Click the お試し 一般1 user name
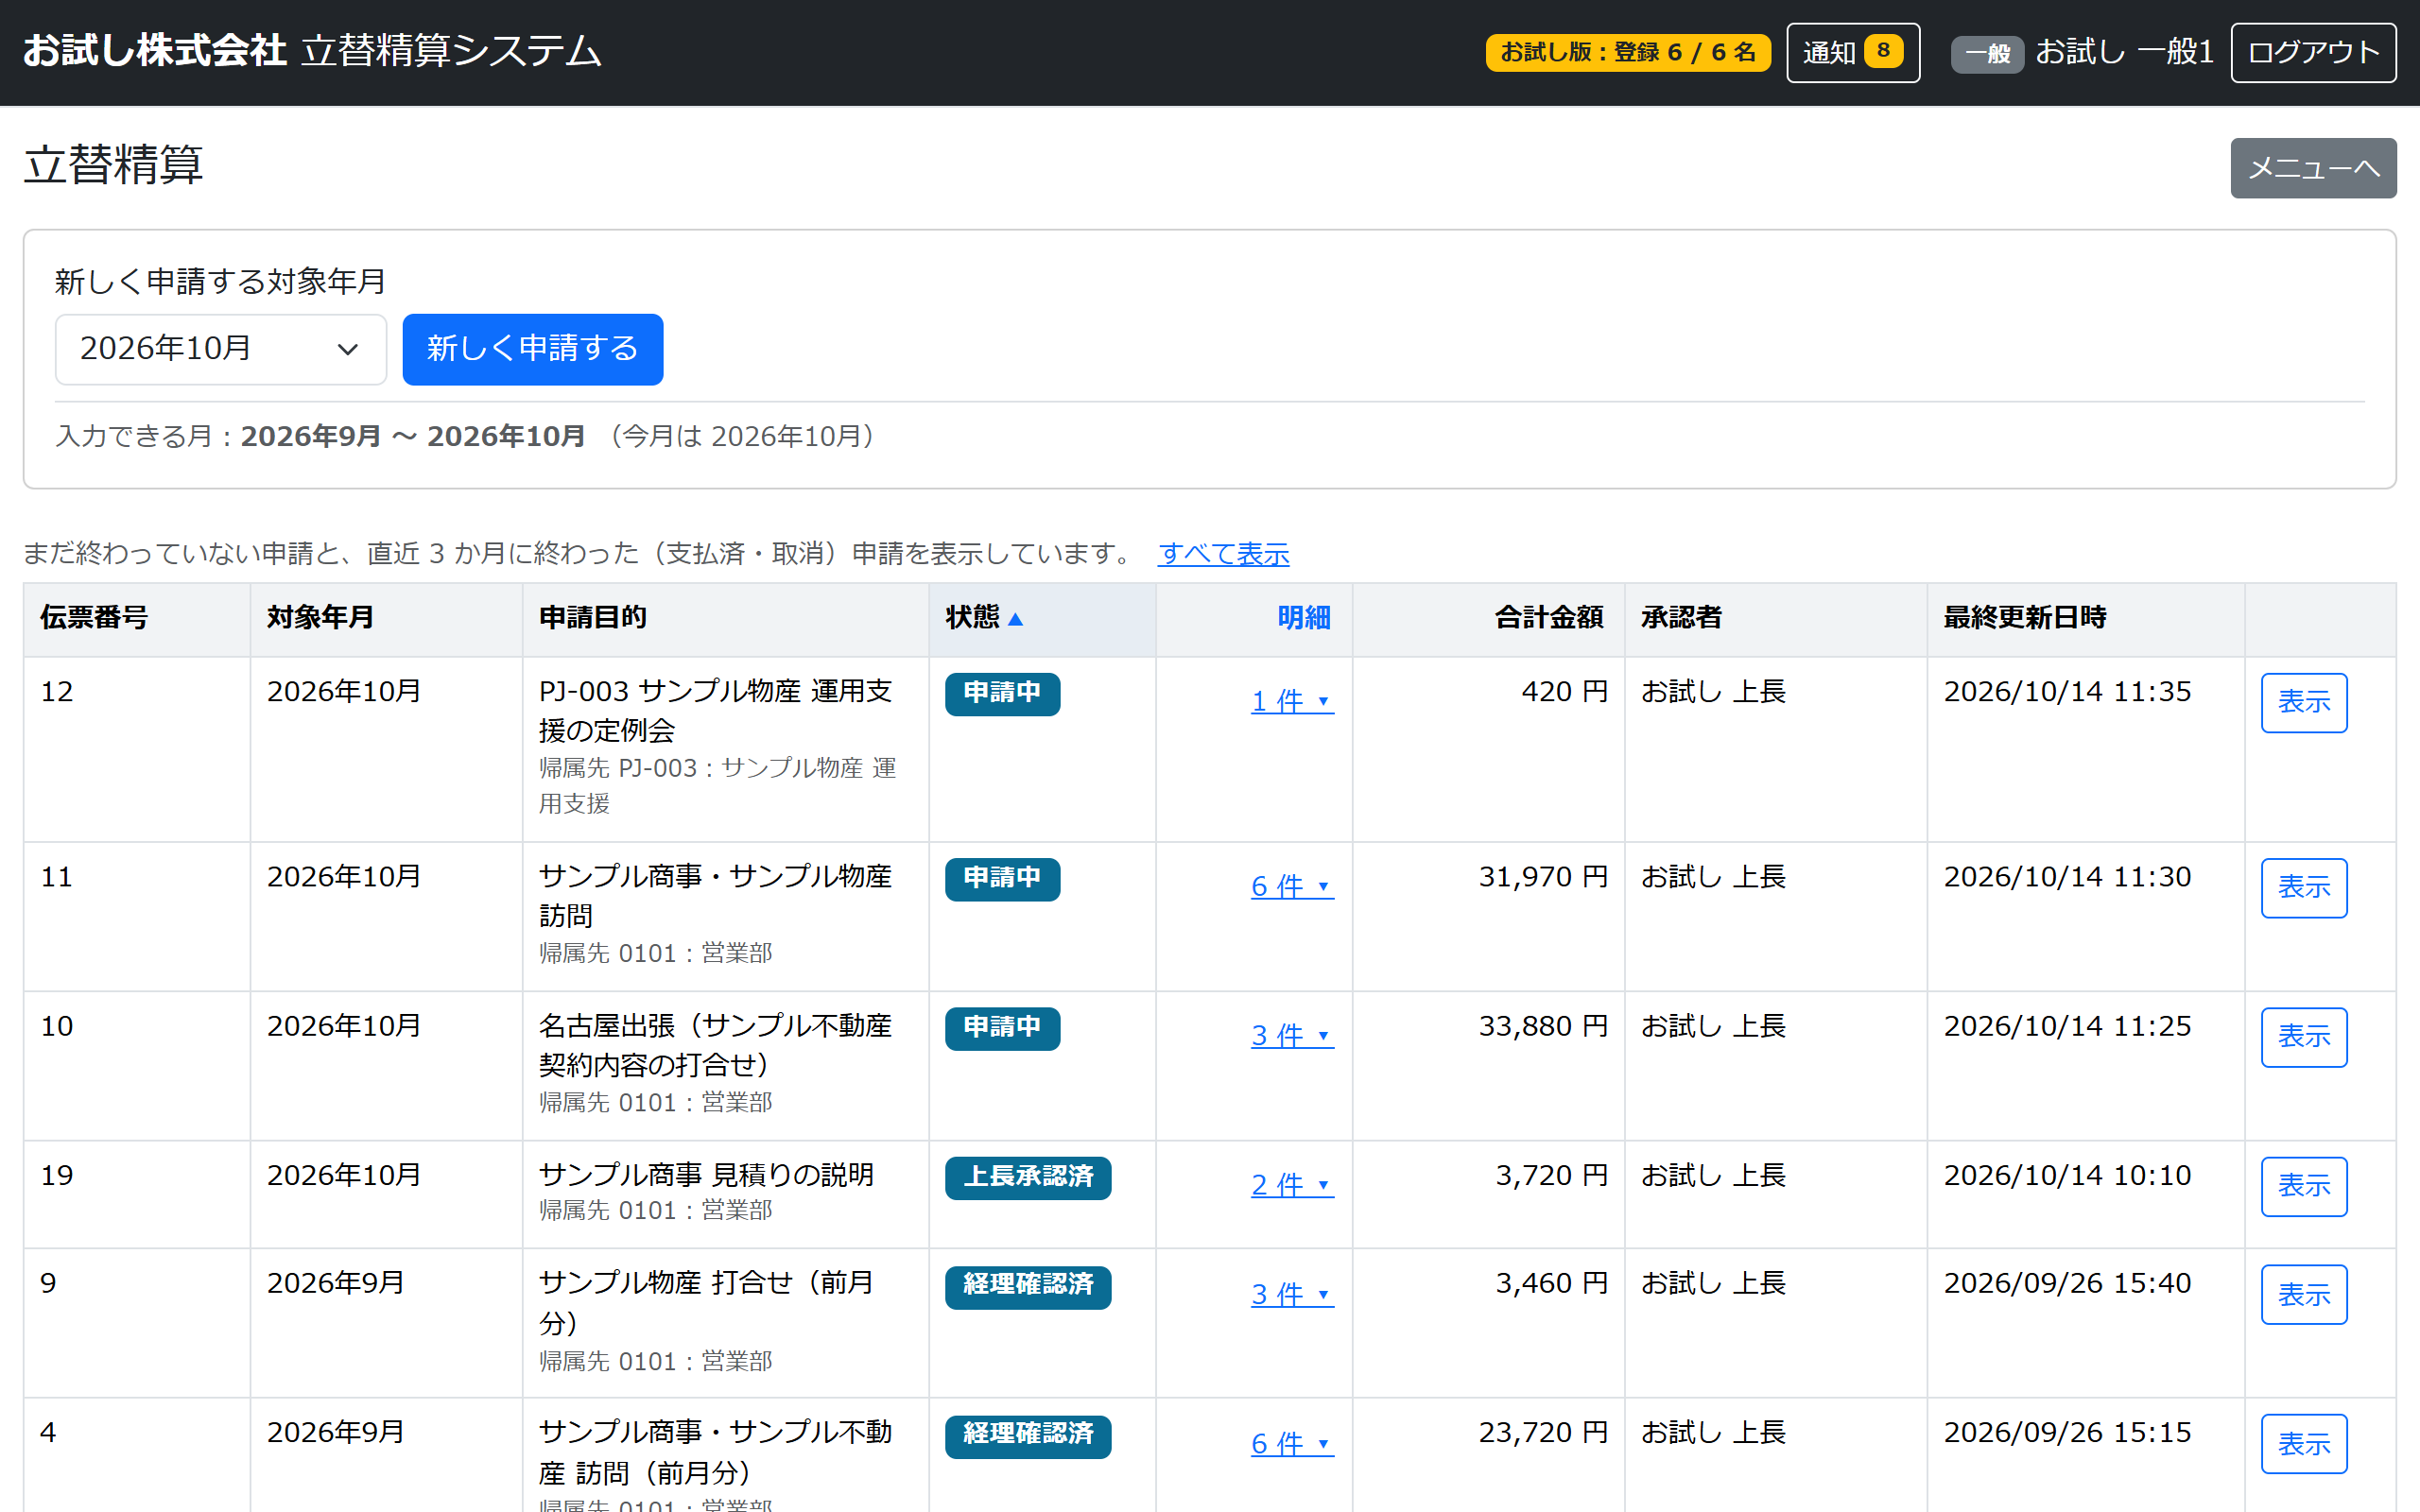 click(2124, 52)
